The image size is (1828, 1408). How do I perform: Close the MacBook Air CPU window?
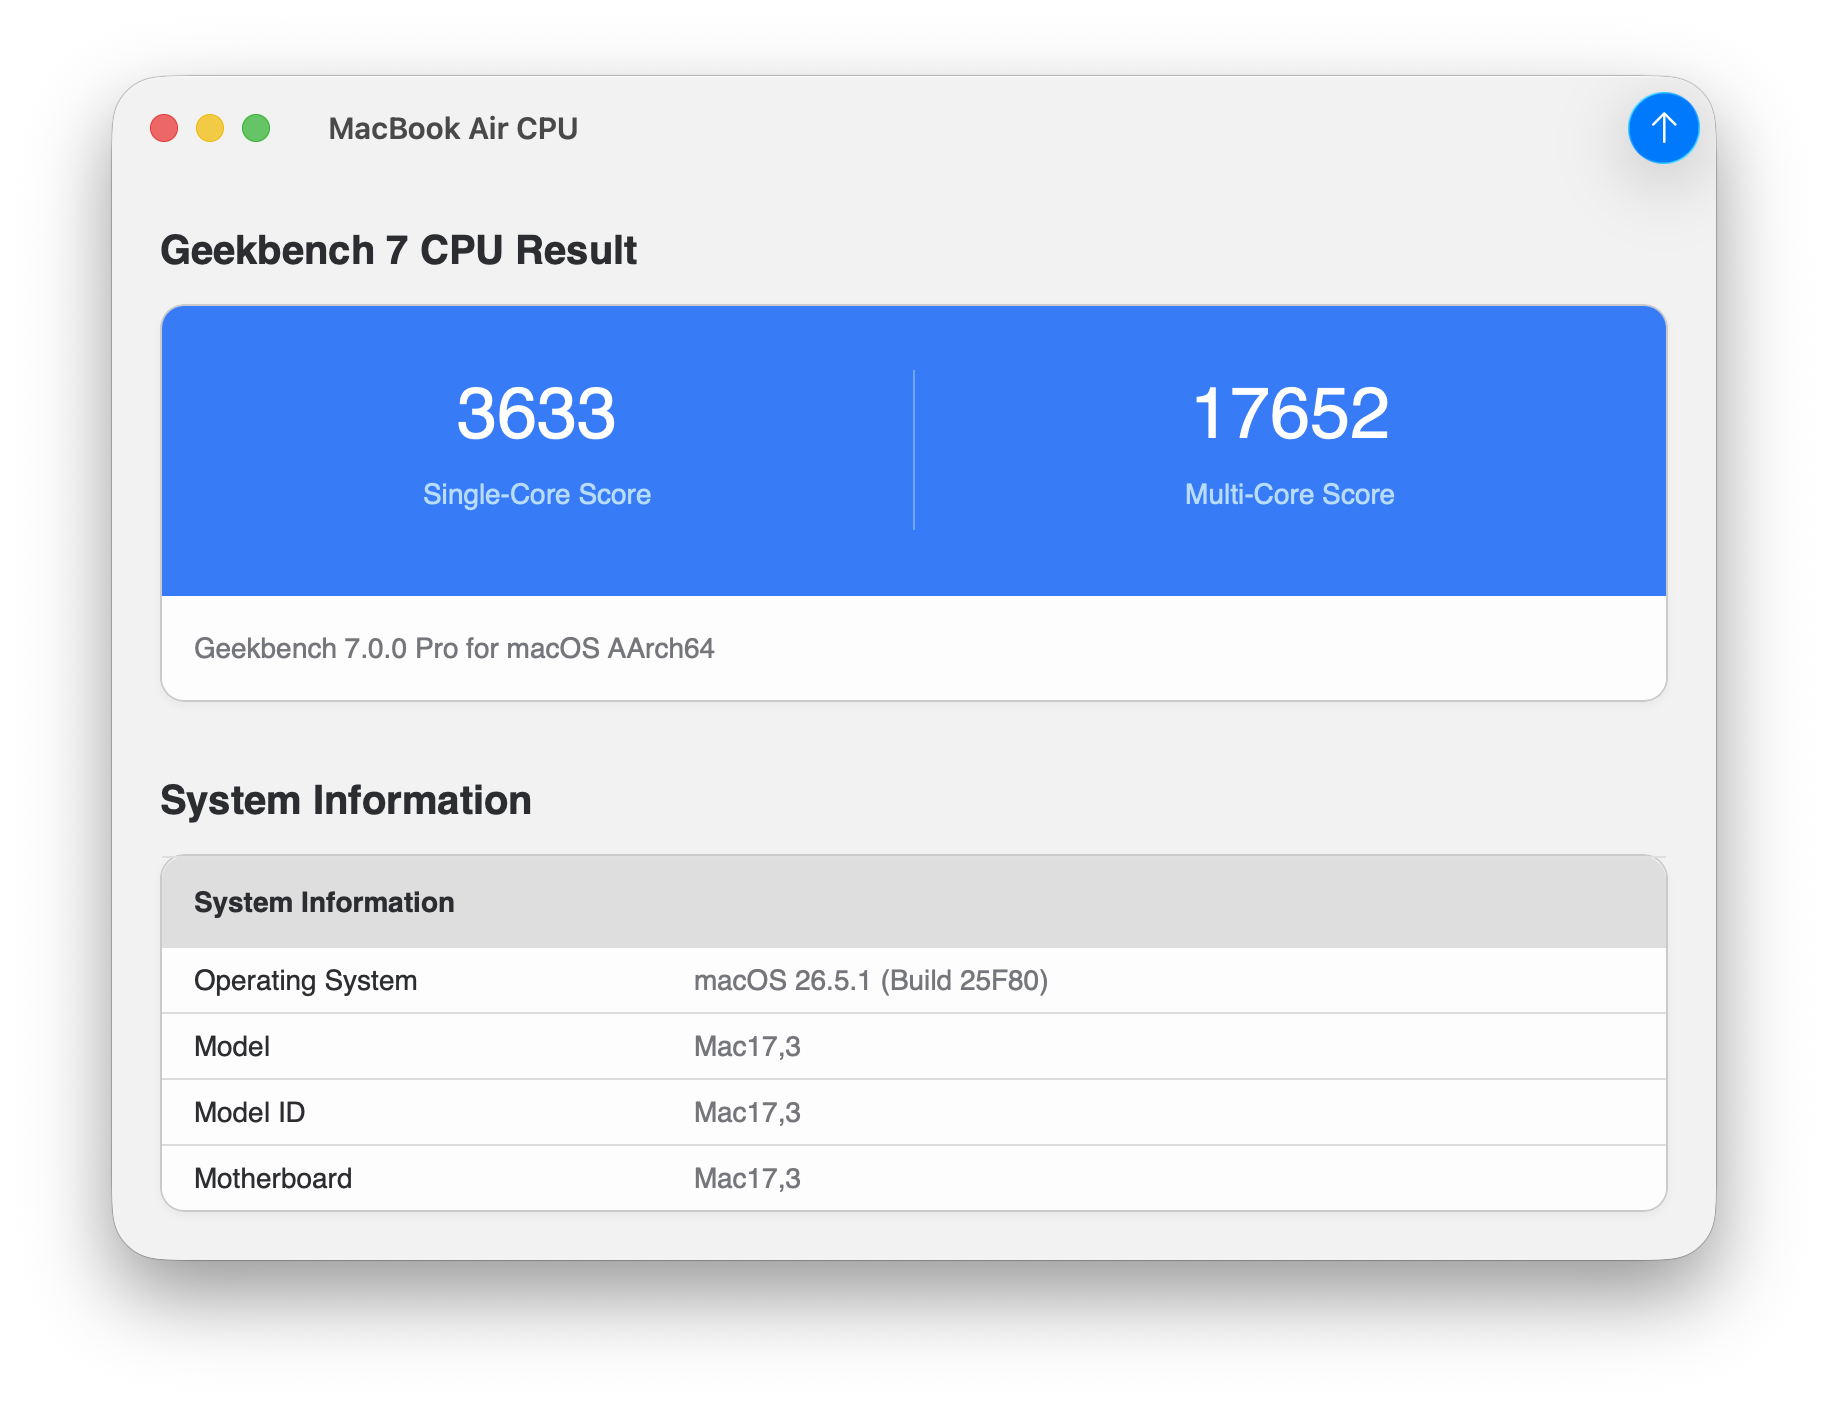pos(164,128)
